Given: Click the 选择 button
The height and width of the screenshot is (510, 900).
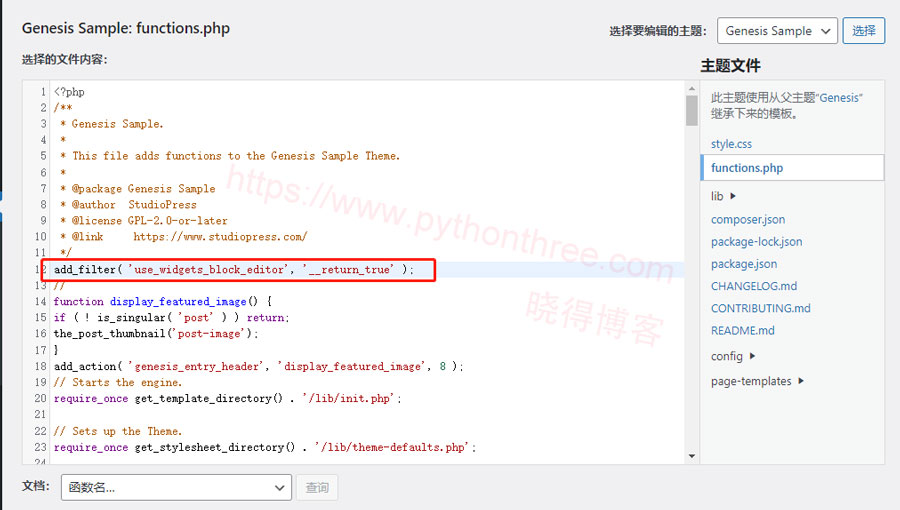Looking at the screenshot, I should pos(863,31).
